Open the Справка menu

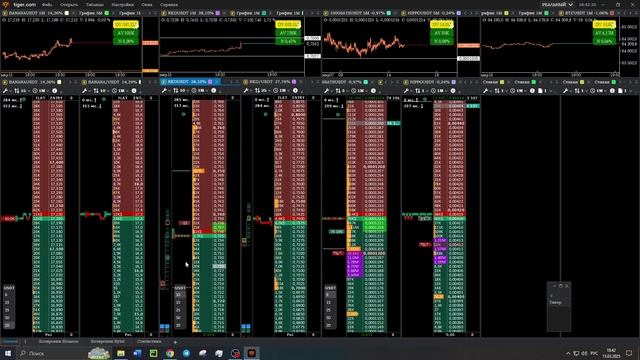tap(169, 4)
